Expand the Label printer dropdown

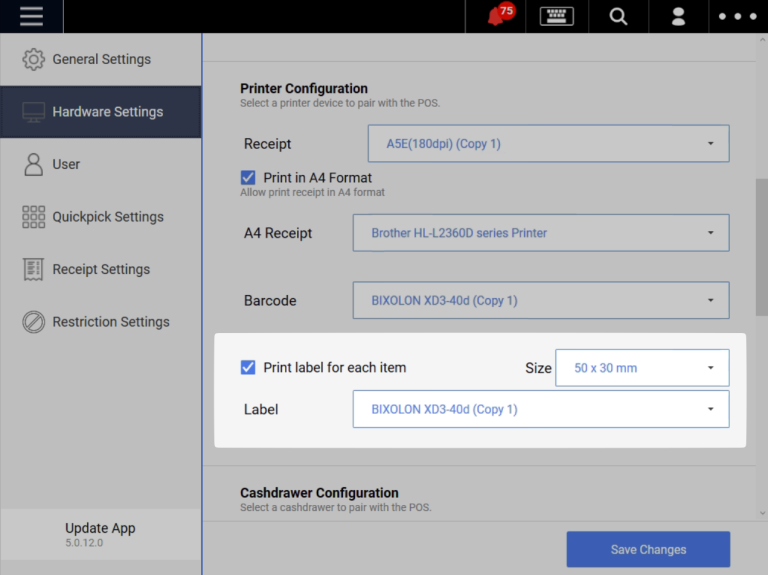540,409
